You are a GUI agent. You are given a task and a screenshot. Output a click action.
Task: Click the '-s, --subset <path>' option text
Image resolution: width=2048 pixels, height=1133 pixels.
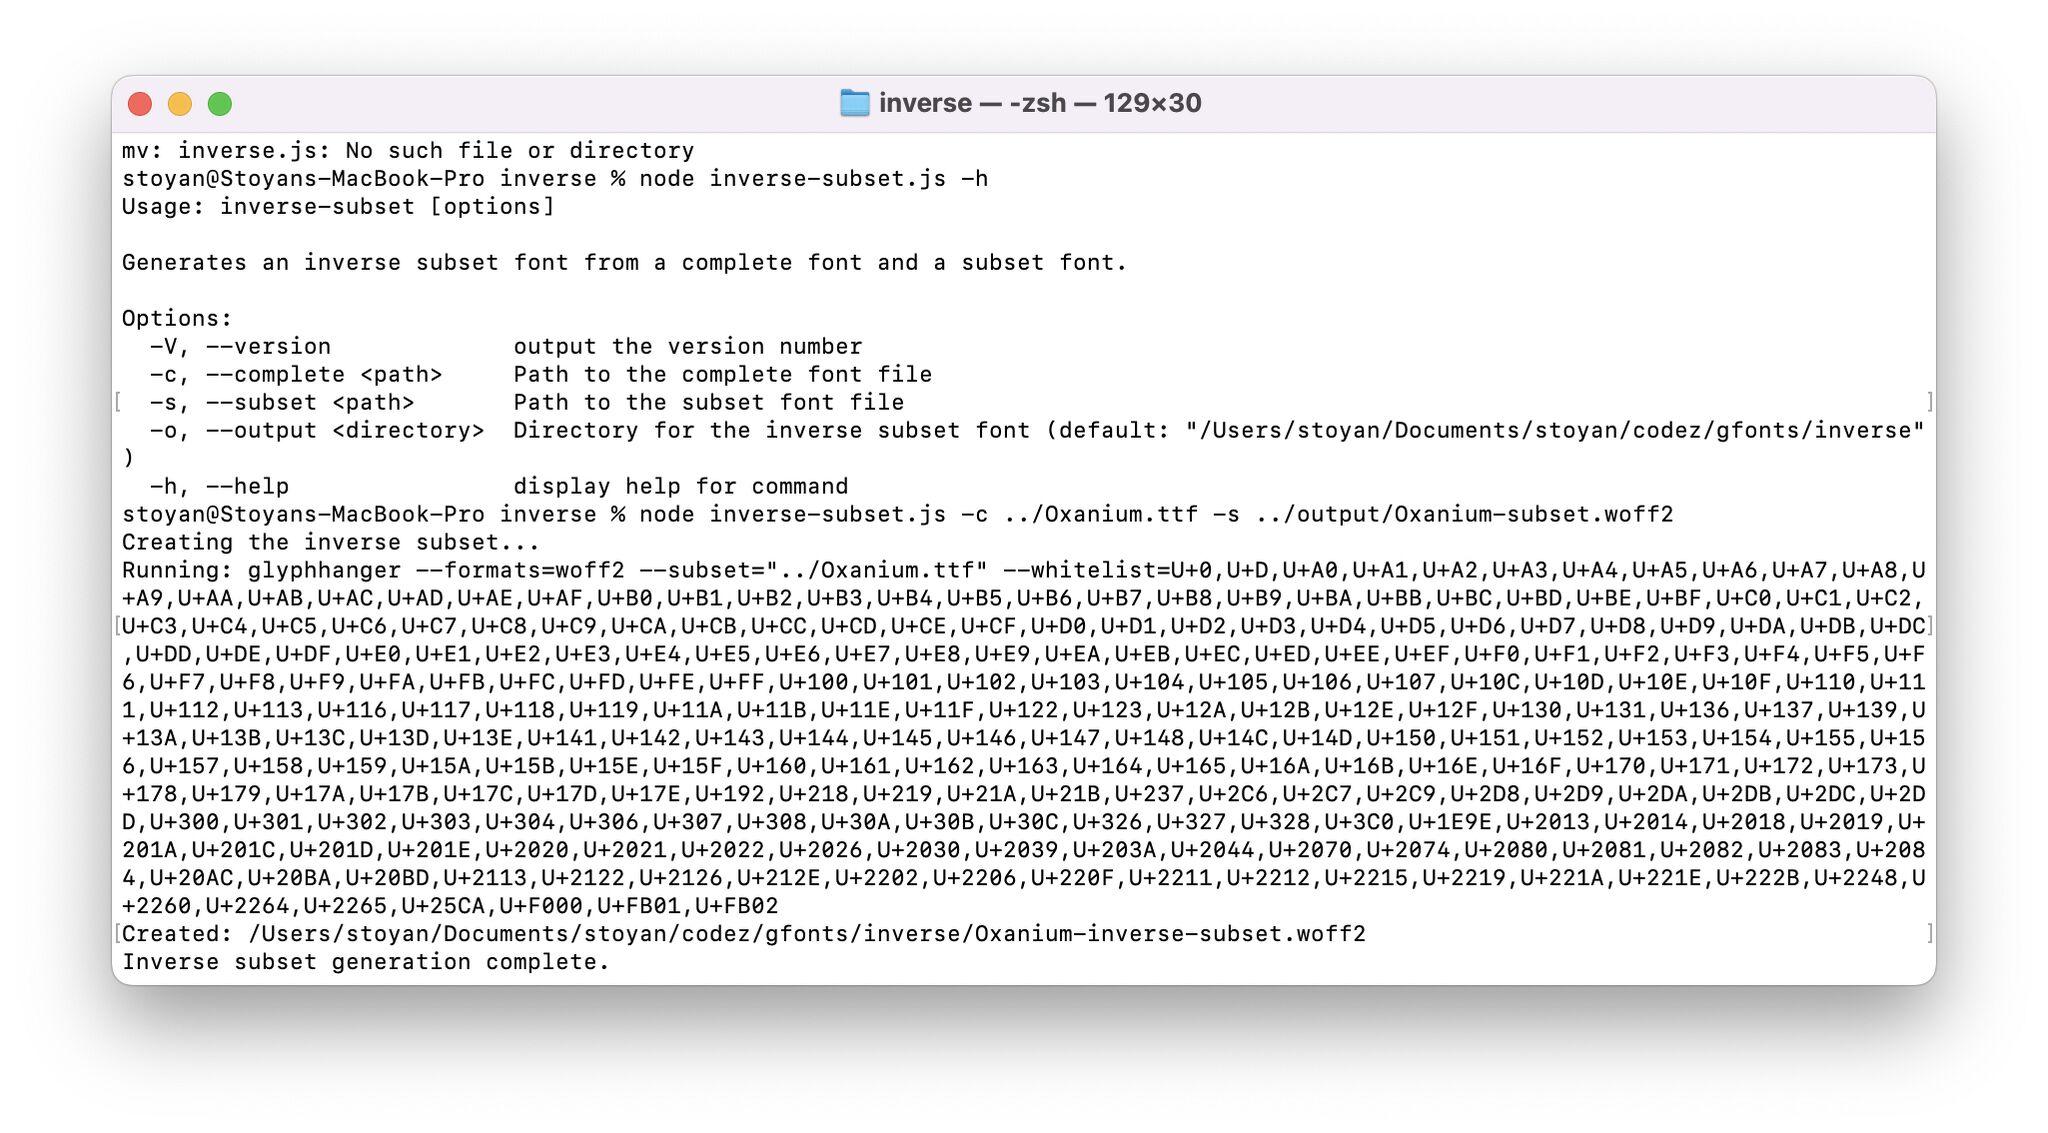coord(282,403)
